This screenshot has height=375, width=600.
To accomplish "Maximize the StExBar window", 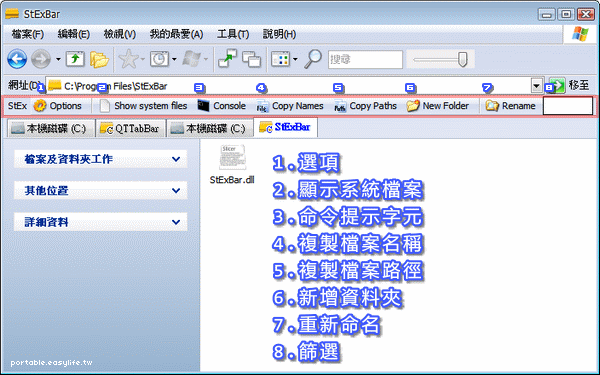I will (566, 15).
